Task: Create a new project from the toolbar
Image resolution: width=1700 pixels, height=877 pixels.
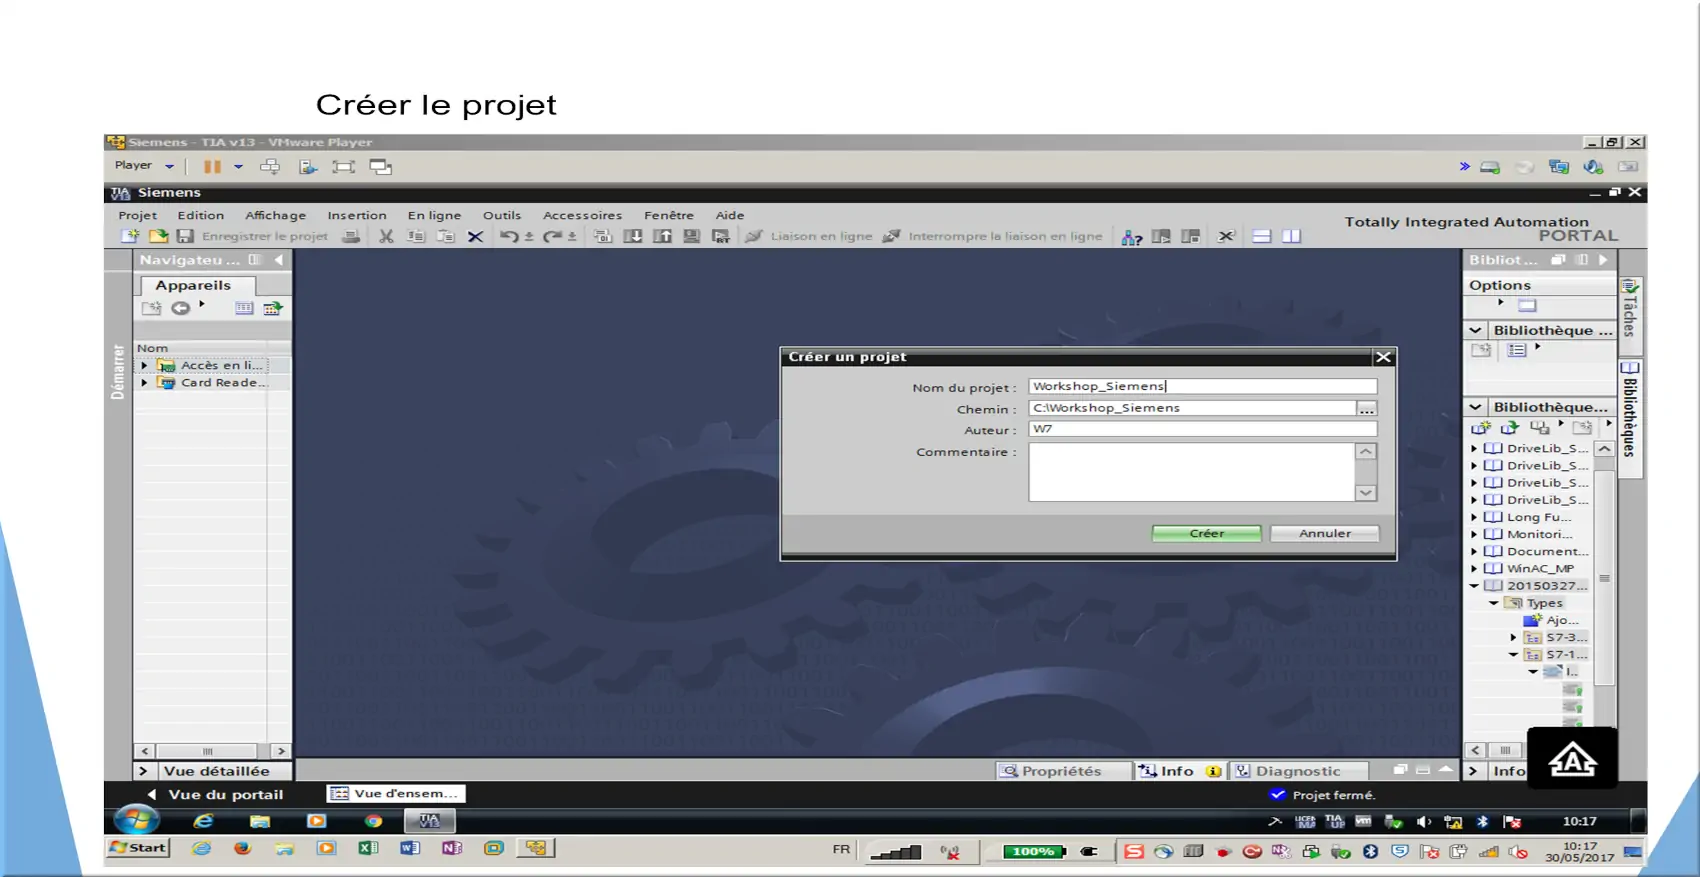Action: (130, 236)
